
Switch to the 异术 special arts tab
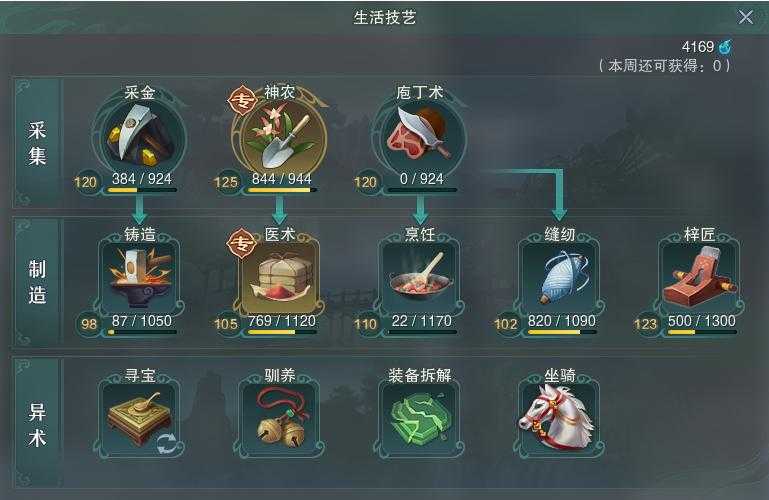pos(37,424)
